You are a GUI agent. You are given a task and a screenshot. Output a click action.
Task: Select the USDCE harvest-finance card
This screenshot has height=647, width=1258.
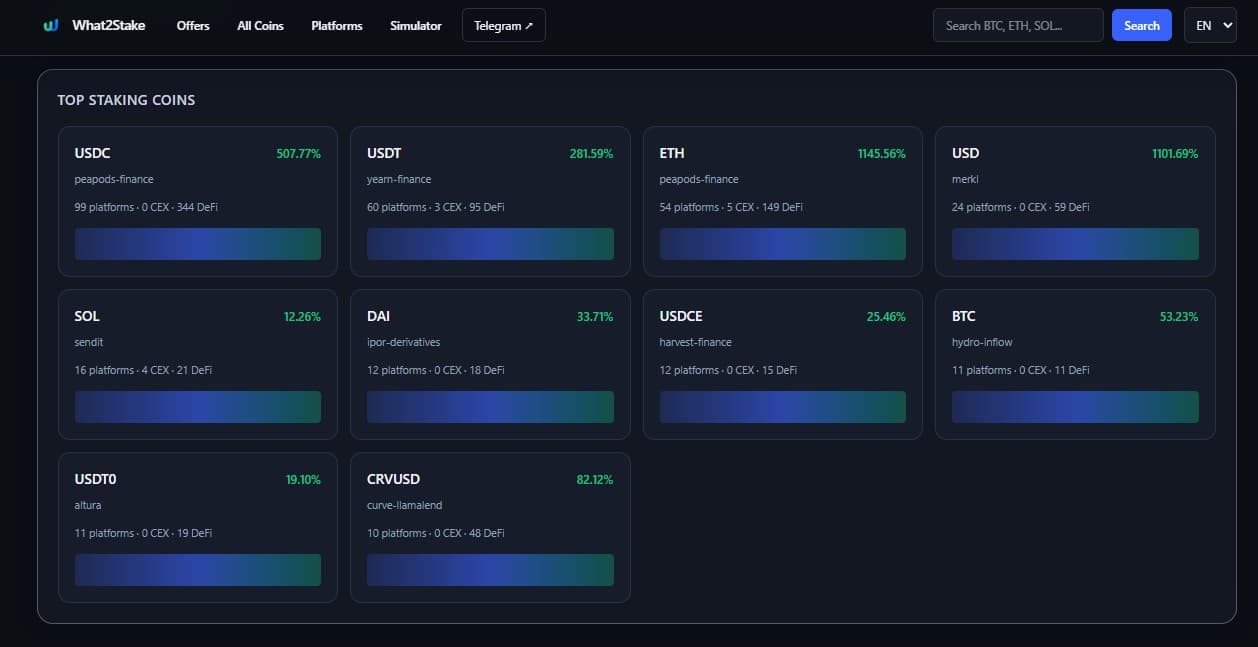pos(782,363)
